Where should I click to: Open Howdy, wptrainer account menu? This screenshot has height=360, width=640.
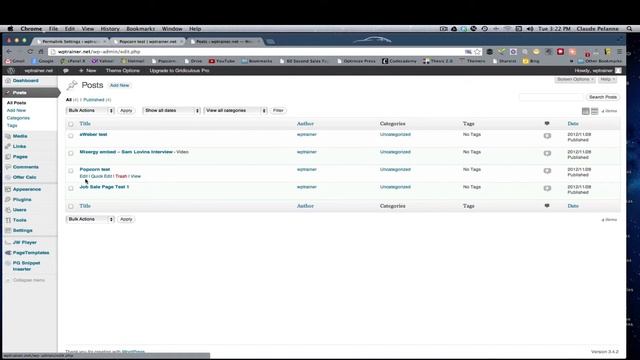pyautogui.click(x=598, y=71)
